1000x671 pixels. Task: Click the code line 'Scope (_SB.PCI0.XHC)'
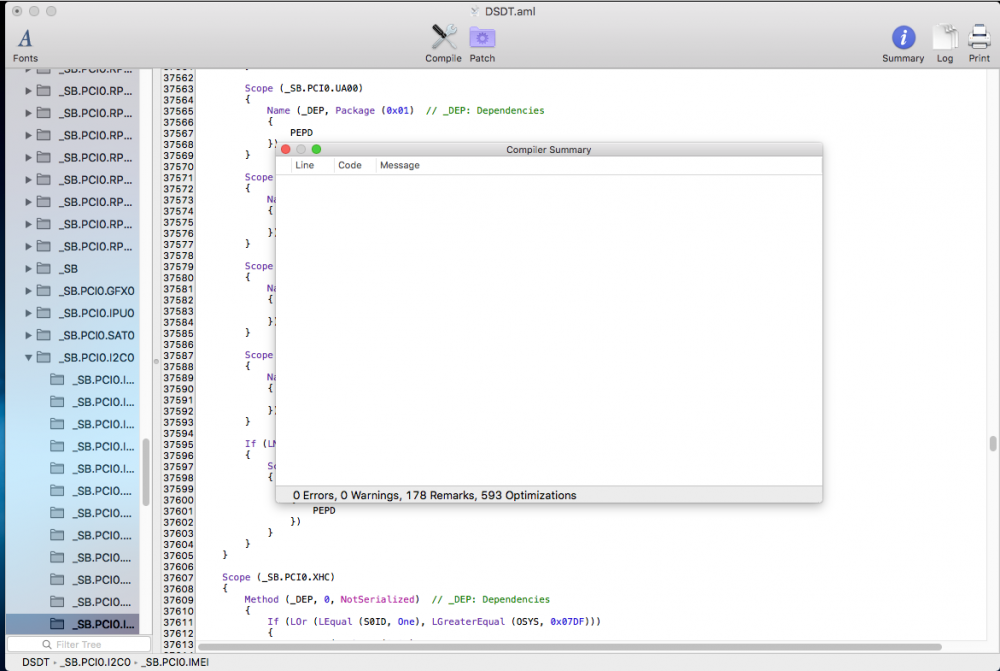tap(278, 577)
